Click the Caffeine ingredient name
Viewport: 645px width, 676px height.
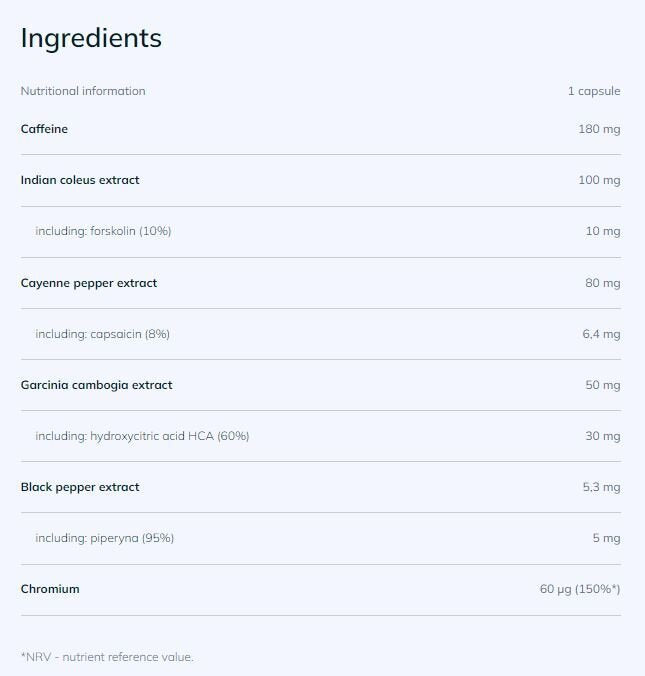[x=44, y=129]
